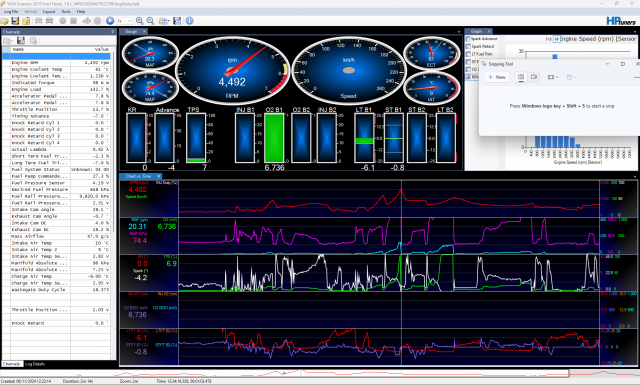Open the 1x playback speed dropdown

coord(124,20)
